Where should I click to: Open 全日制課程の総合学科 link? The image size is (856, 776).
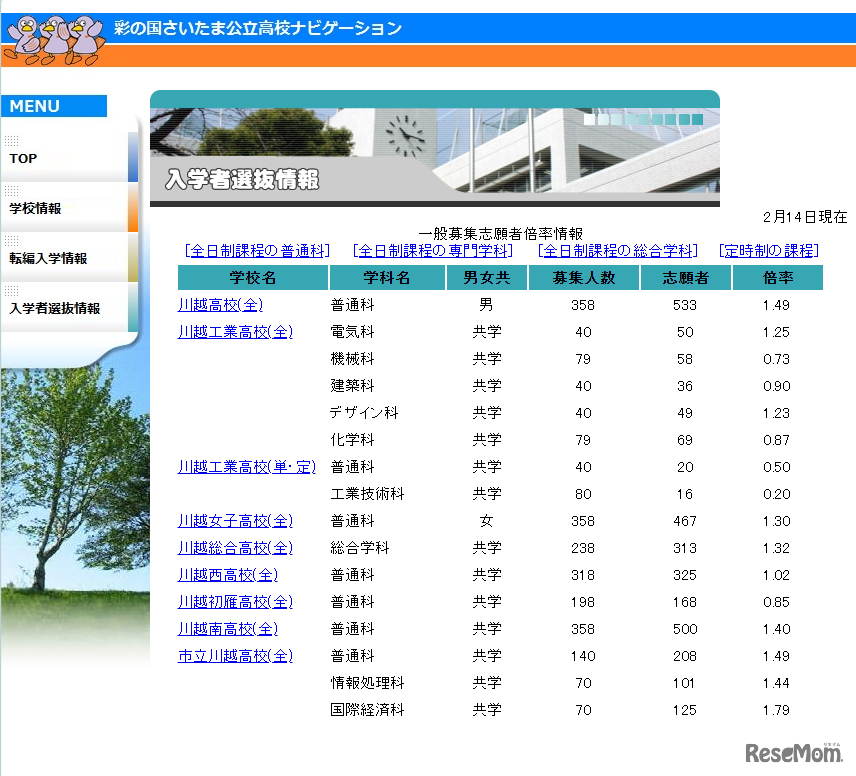point(617,251)
